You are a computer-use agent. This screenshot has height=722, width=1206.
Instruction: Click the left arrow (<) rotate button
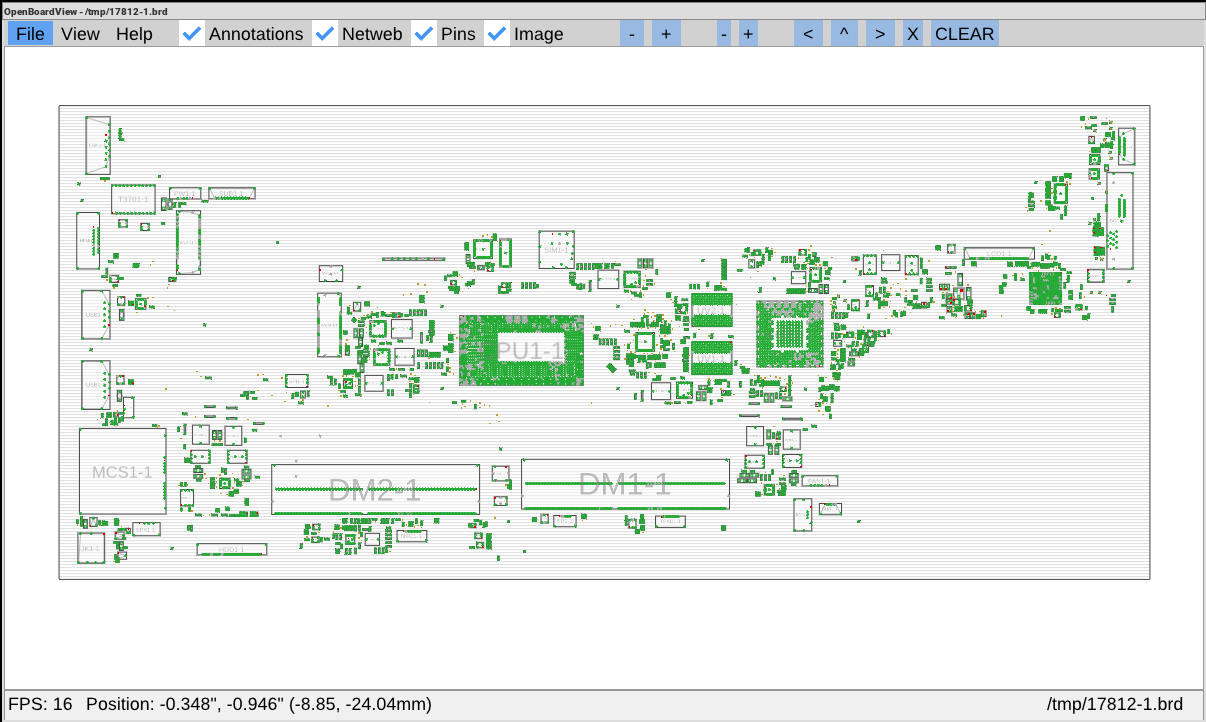(808, 34)
